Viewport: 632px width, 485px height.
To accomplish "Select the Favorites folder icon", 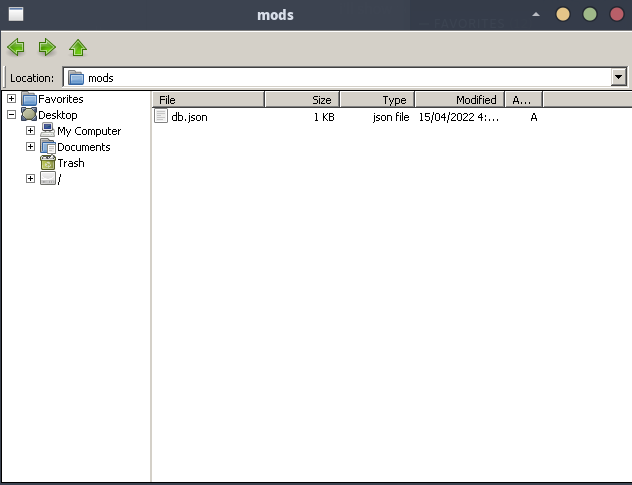I will [29, 99].
